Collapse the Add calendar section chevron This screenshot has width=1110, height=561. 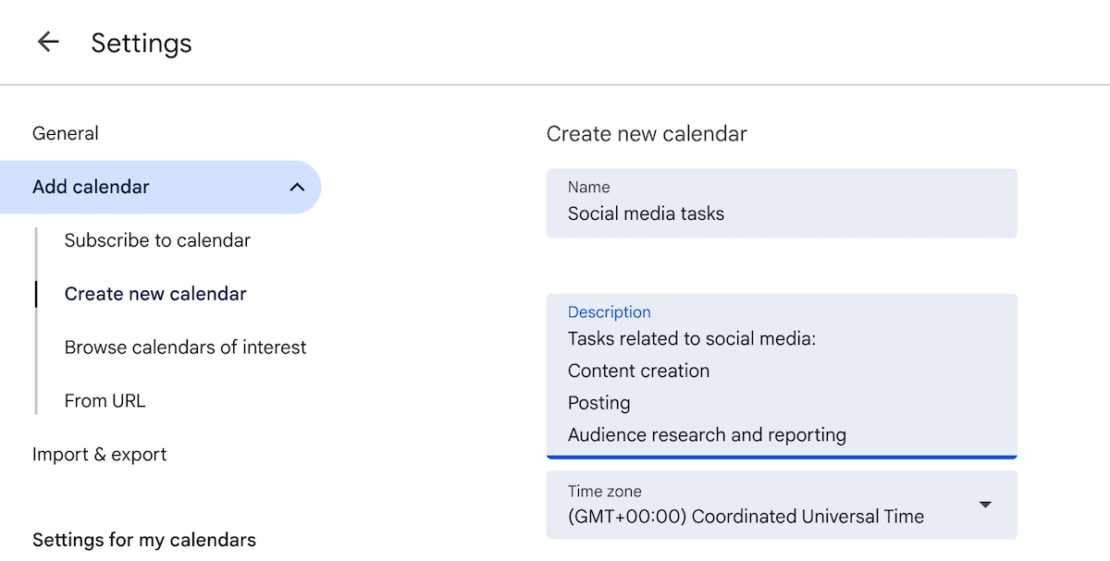click(x=297, y=187)
